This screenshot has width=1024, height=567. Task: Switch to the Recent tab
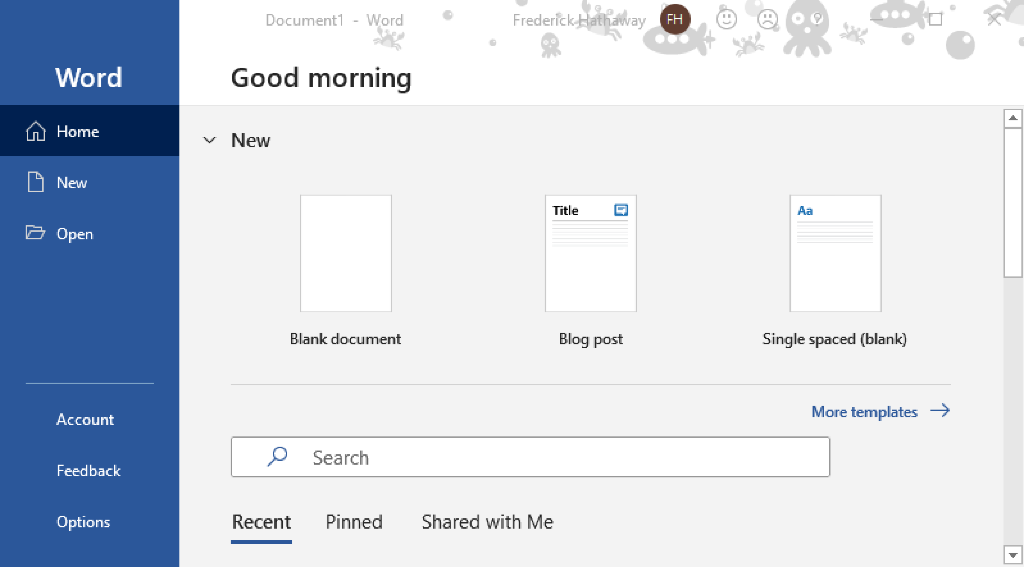coord(261,522)
